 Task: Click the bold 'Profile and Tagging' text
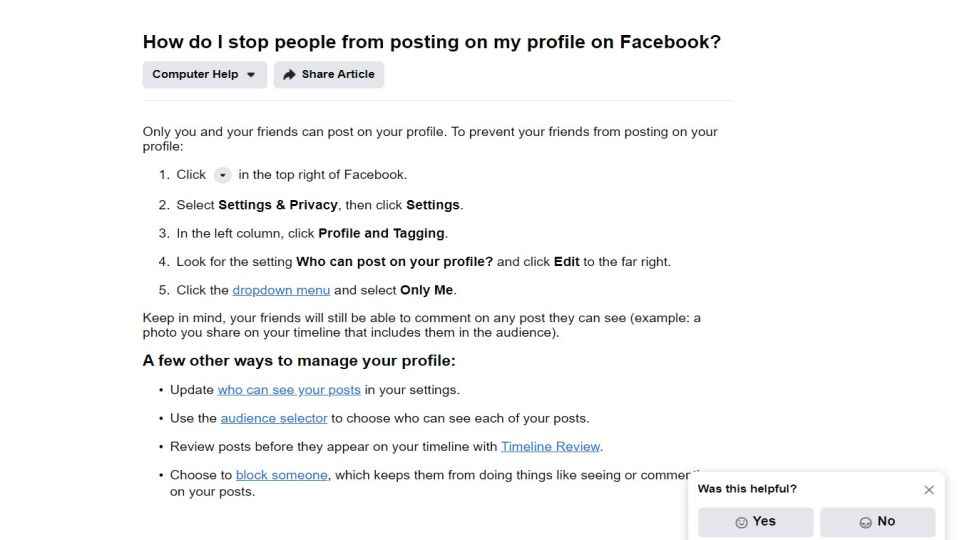pyautogui.click(x=381, y=233)
